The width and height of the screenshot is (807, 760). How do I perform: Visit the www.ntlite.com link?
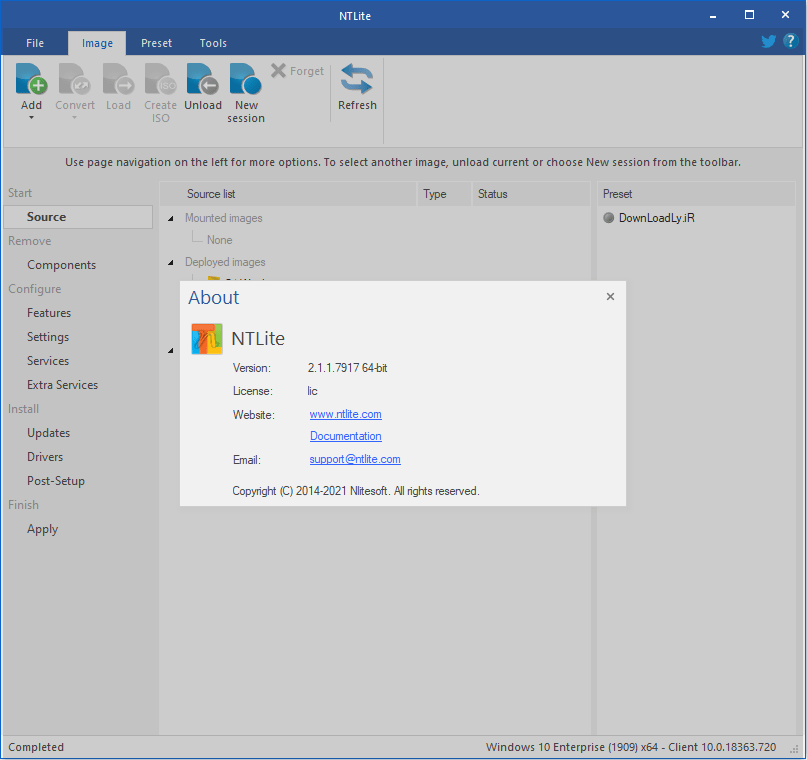point(345,414)
